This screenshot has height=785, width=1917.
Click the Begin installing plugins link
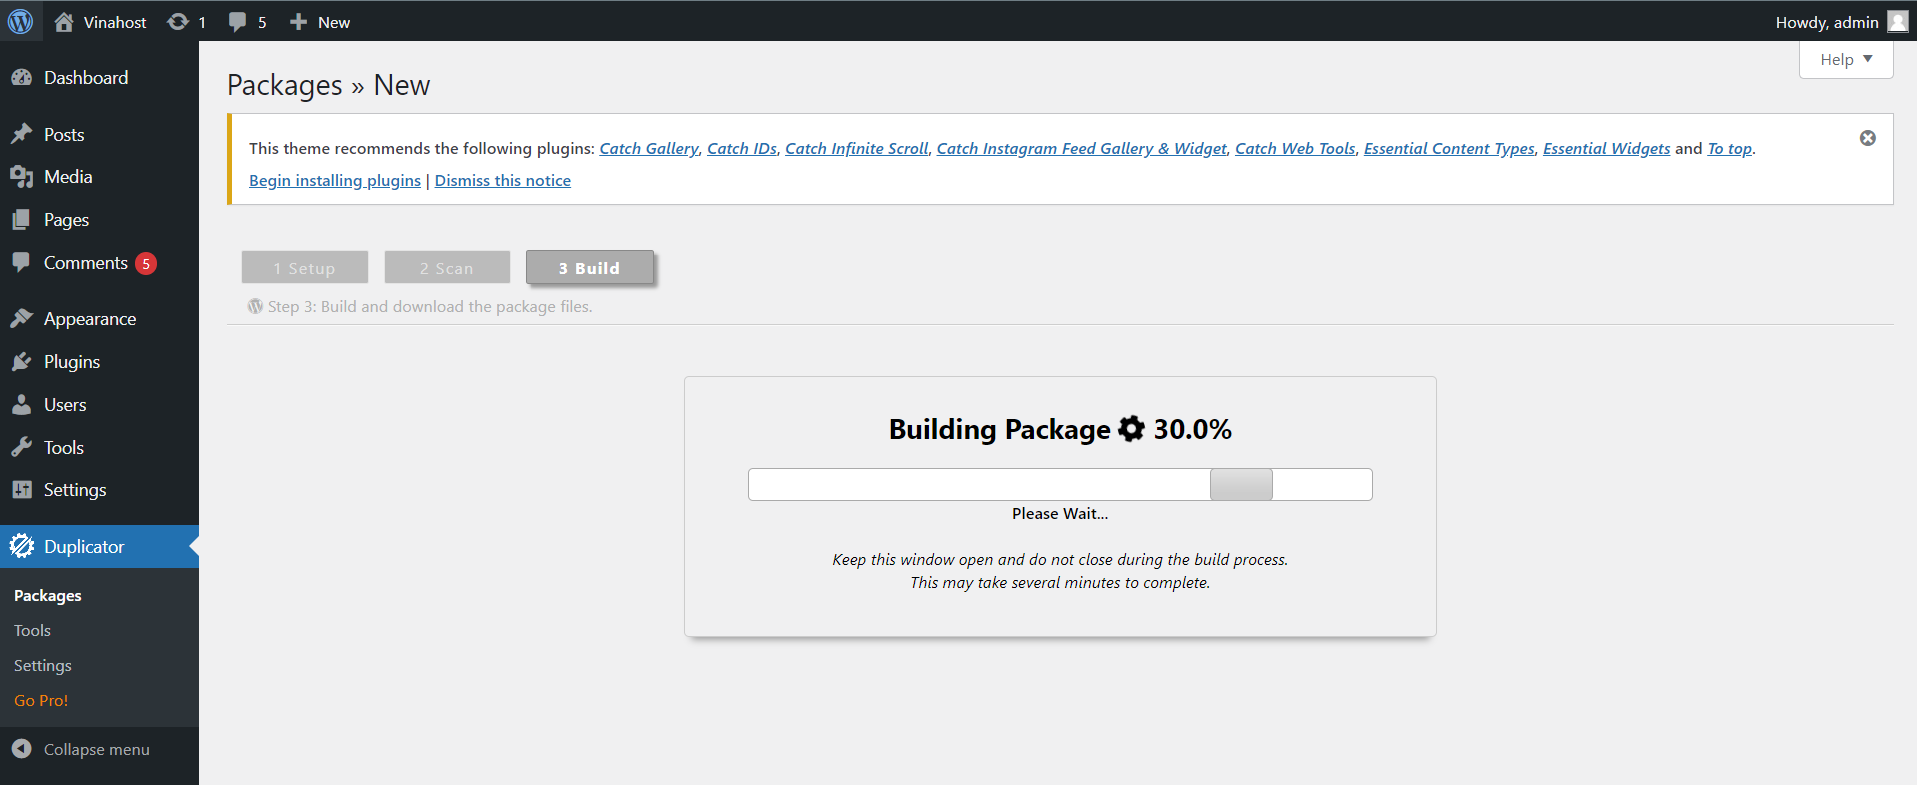(334, 181)
